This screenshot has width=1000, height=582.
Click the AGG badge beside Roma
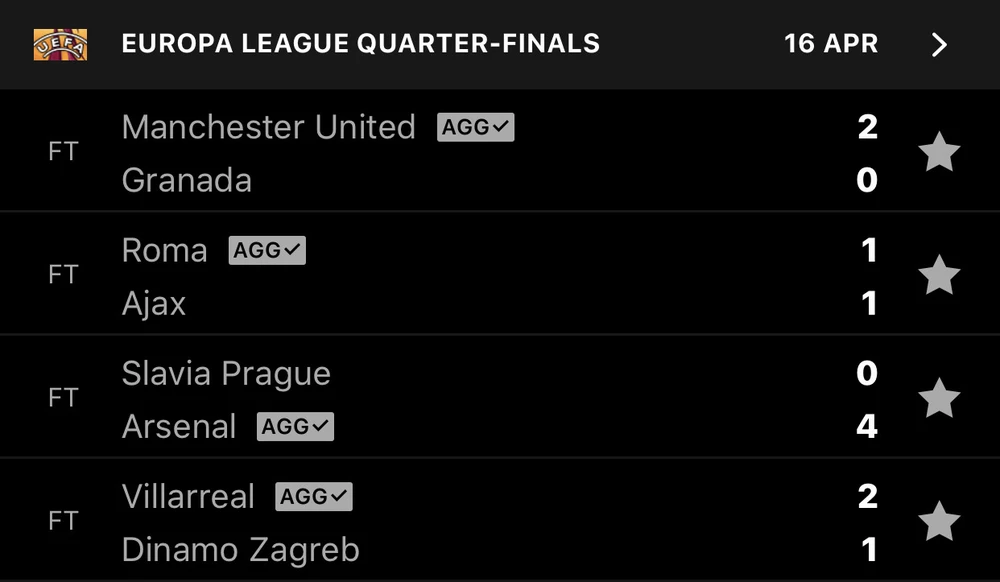point(267,250)
